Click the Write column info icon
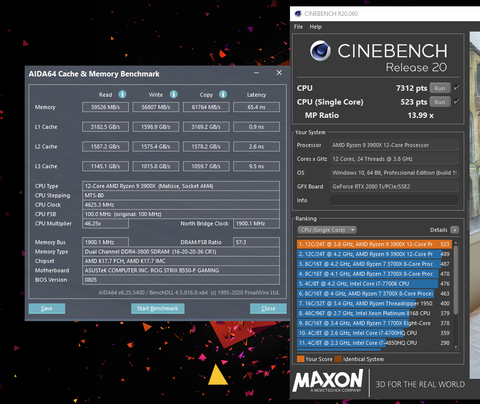The width and height of the screenshot is (480, 404). 174,94
